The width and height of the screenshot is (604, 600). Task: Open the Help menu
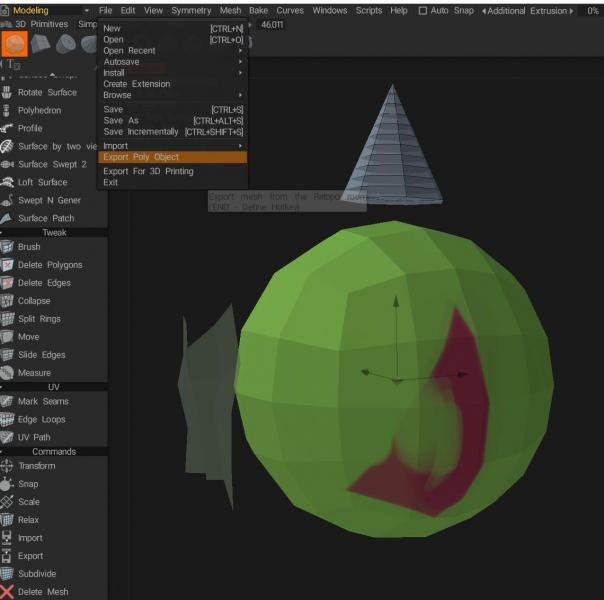click(x=399, y=10)
